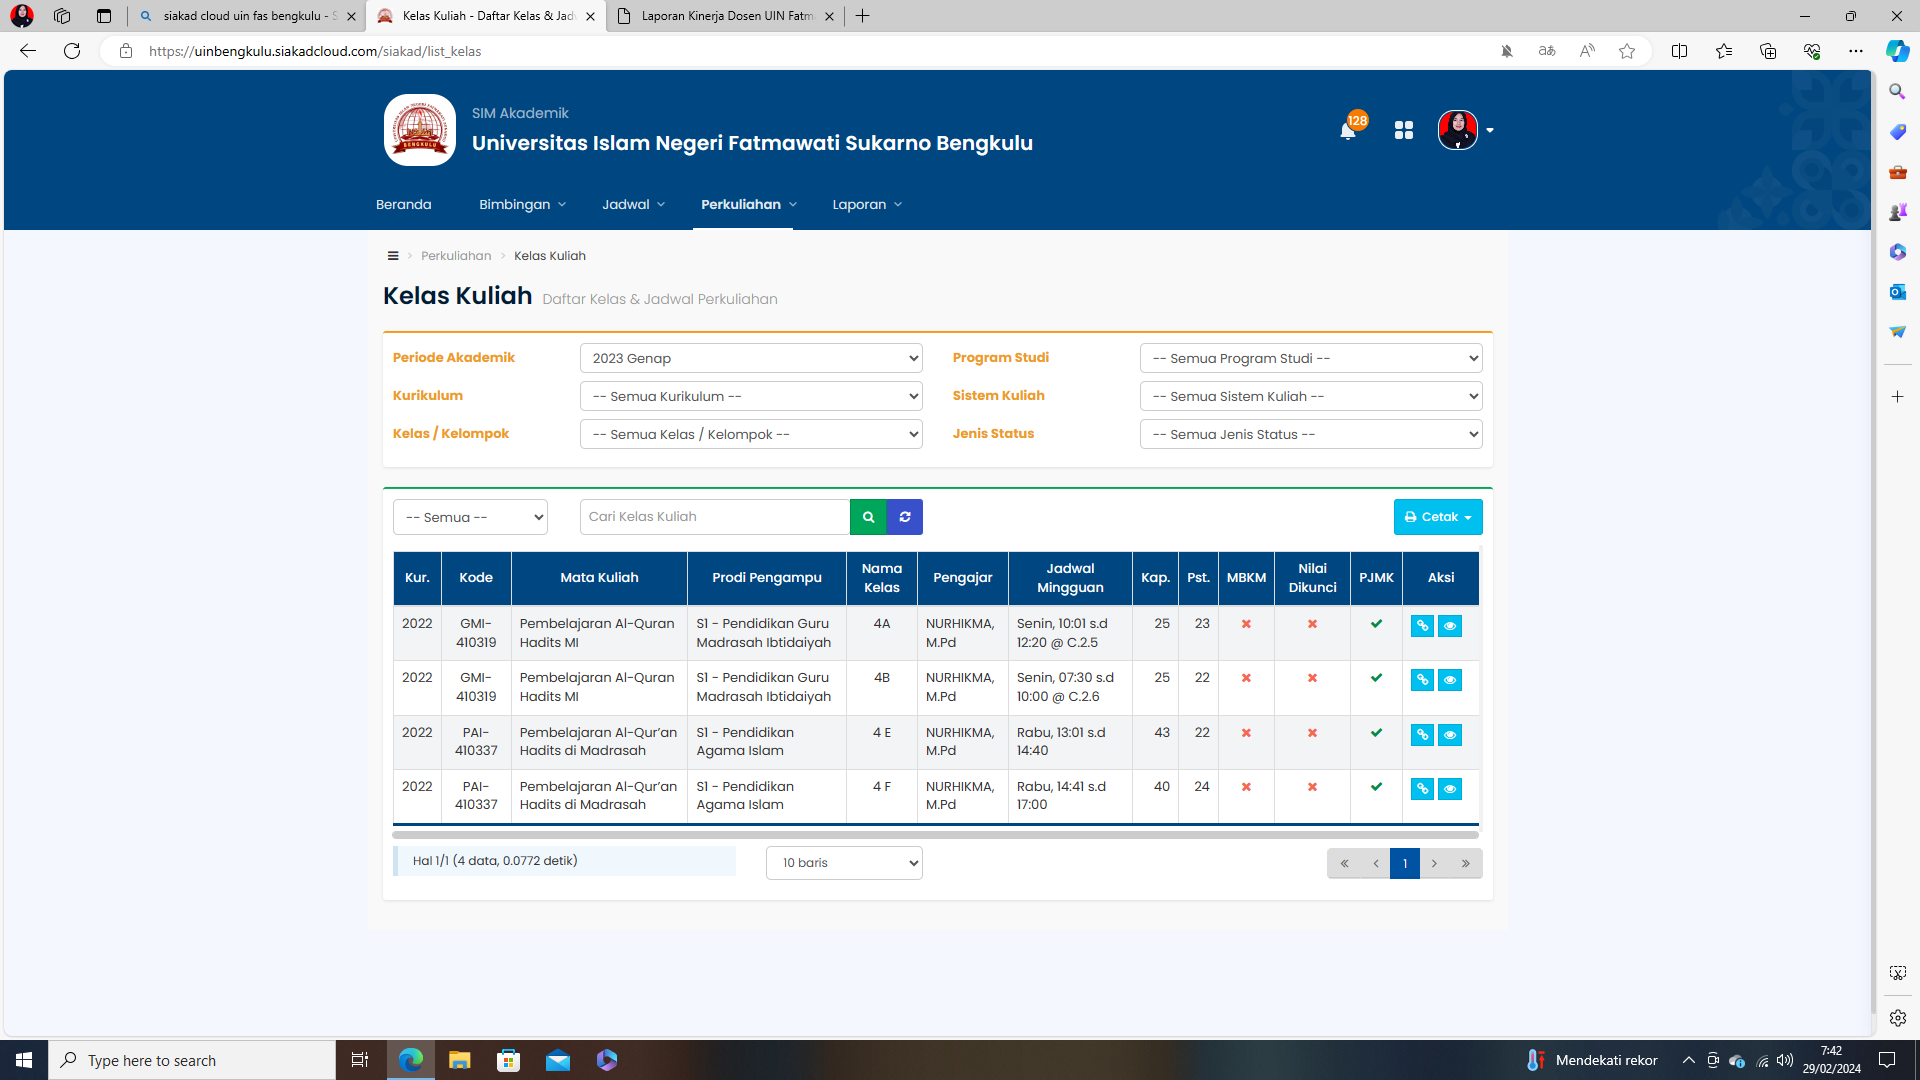Open the Laporan menu

(866, 204)
